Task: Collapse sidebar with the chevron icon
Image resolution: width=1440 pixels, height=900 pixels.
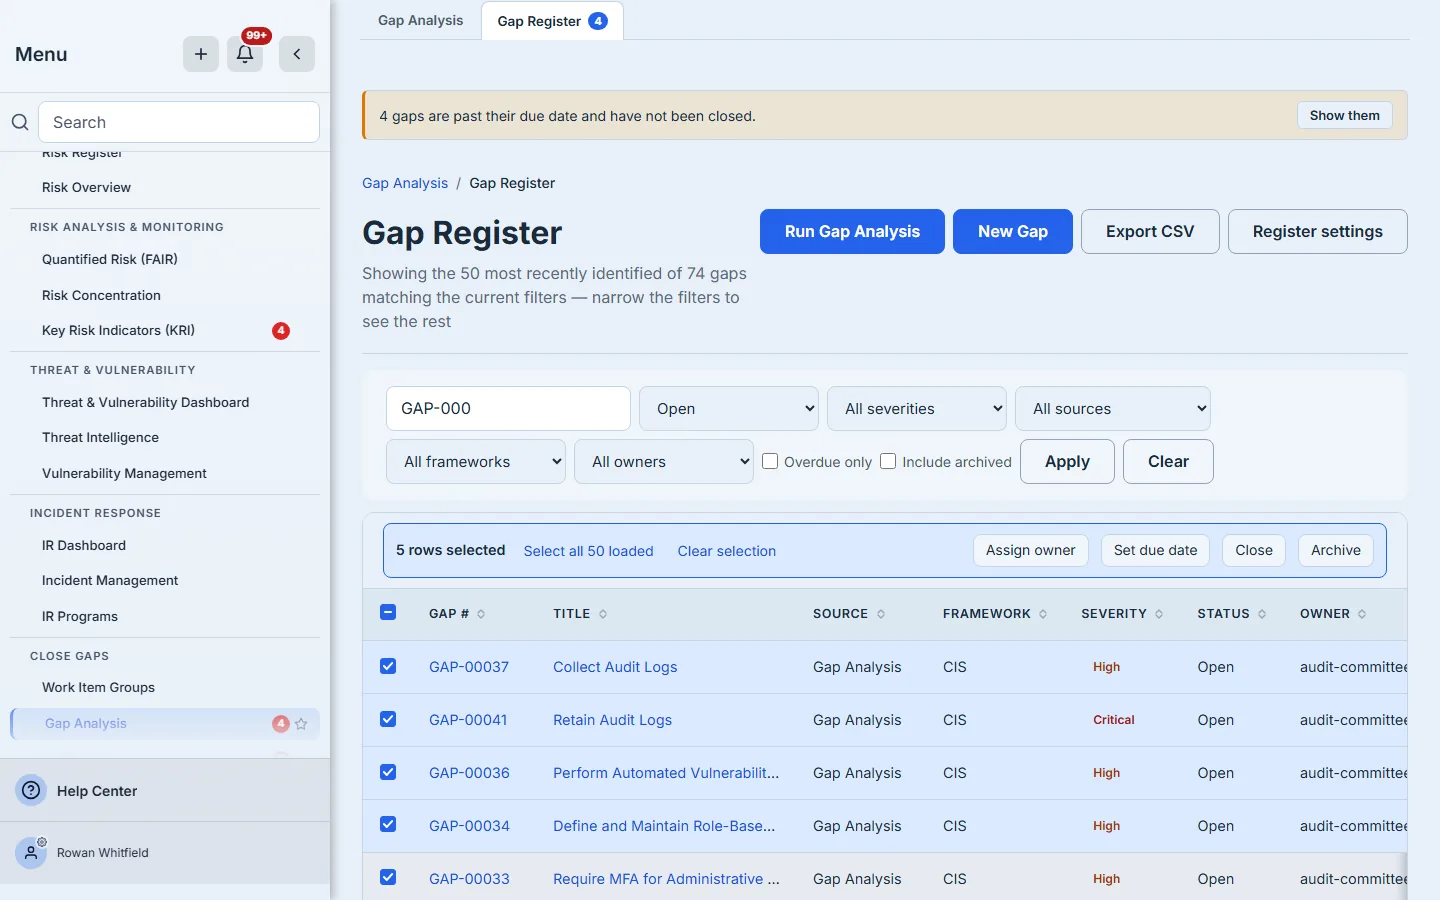Action: click(297, 54)
